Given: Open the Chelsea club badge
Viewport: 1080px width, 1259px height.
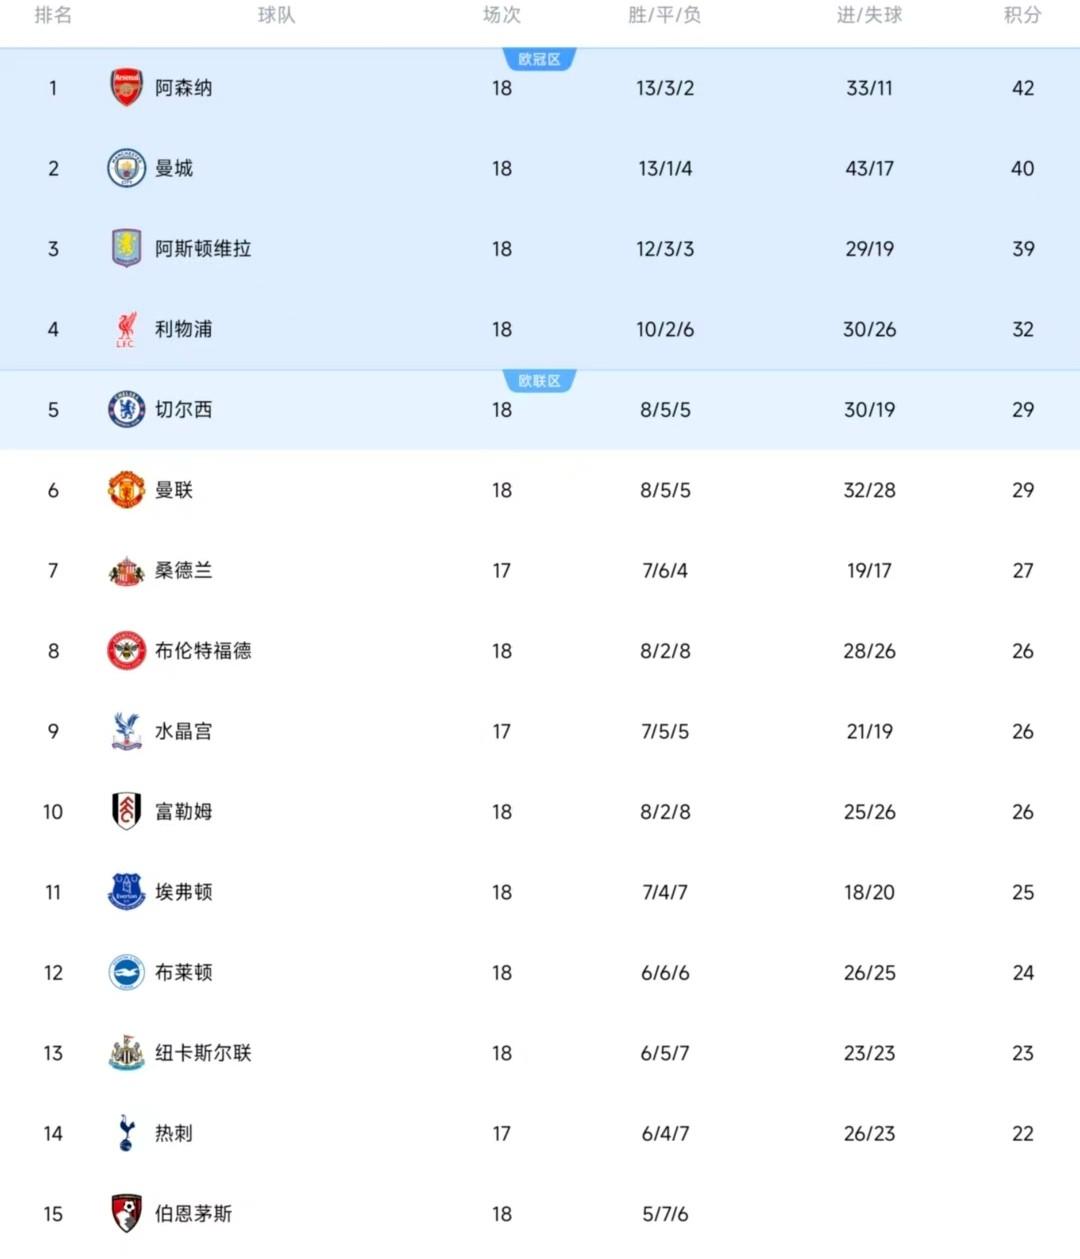Looking at the screenshot, I should tap(126, 409).
